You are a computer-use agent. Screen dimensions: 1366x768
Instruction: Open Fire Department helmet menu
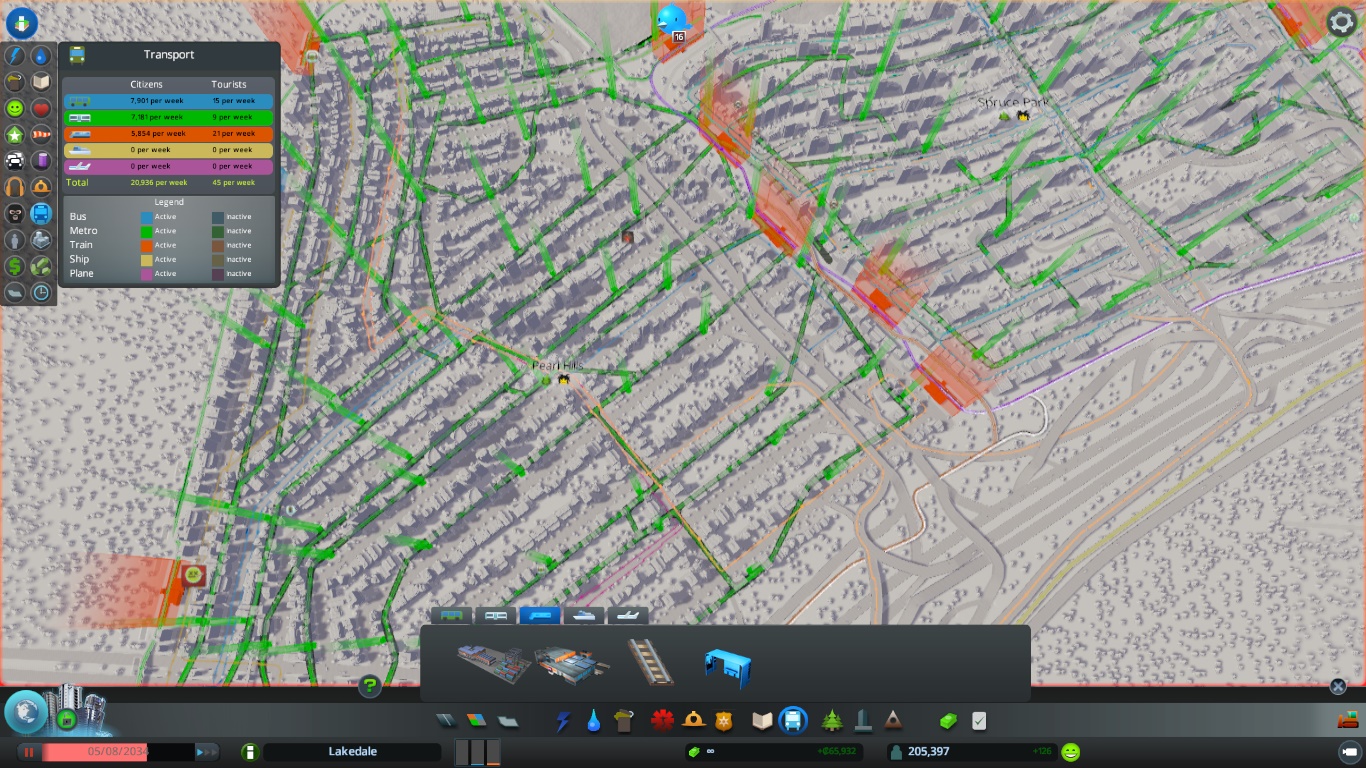pos(693,720)
